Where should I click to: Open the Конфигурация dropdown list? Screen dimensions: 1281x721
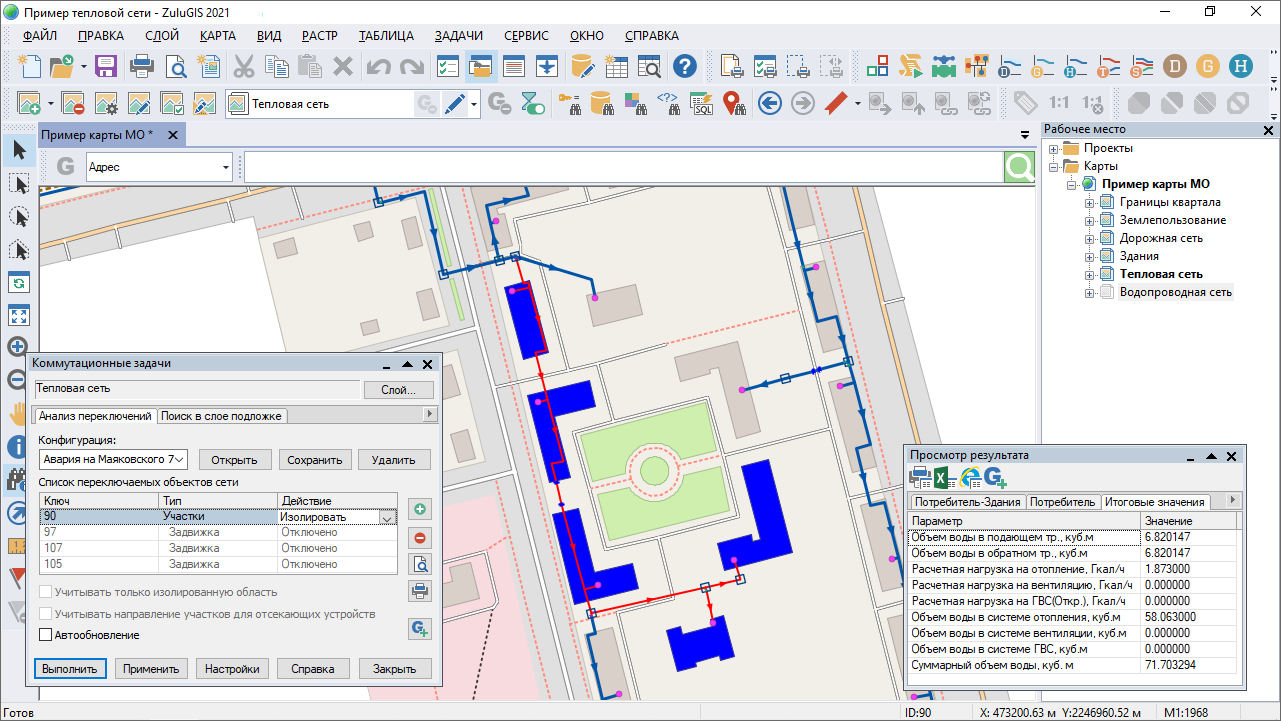(178, 460)
